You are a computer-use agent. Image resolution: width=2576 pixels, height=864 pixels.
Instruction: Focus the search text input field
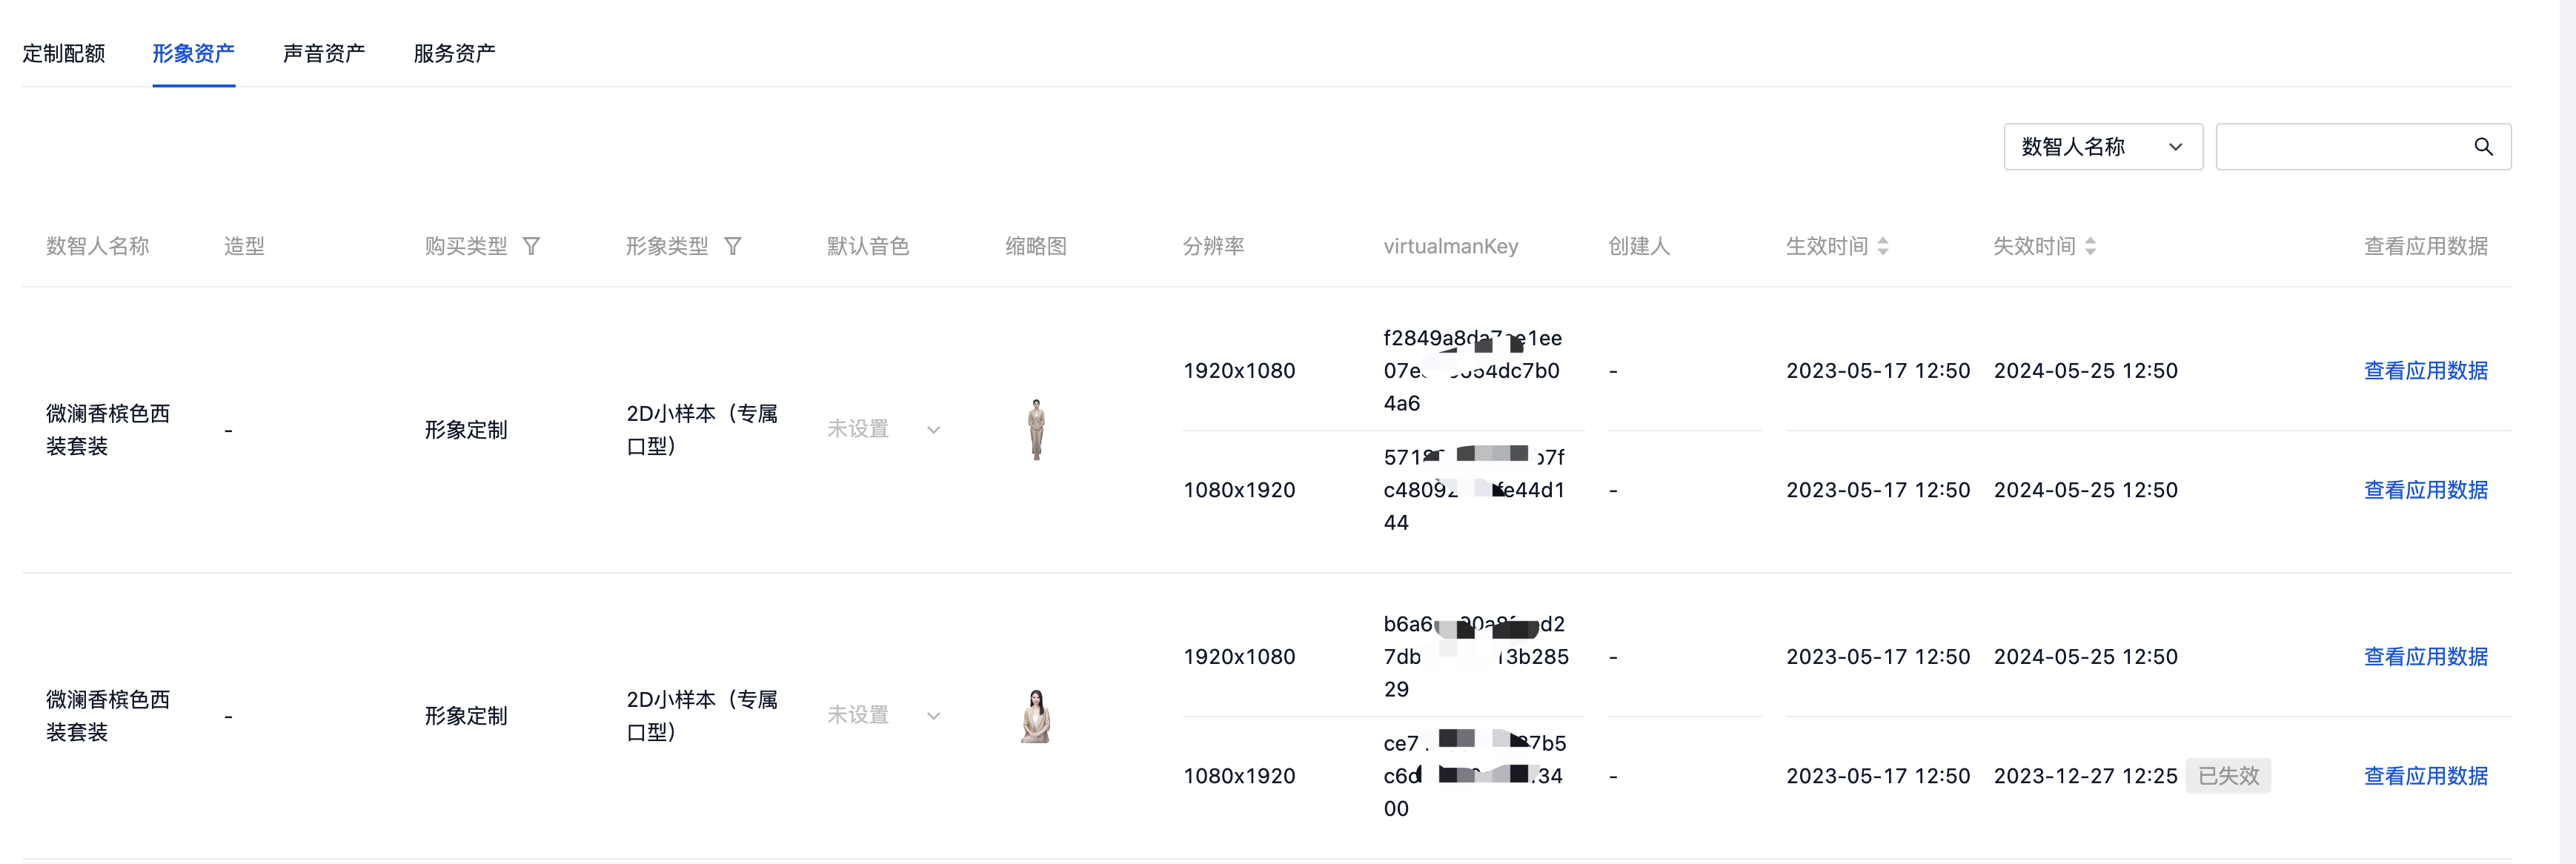[x=2340, y=147]
